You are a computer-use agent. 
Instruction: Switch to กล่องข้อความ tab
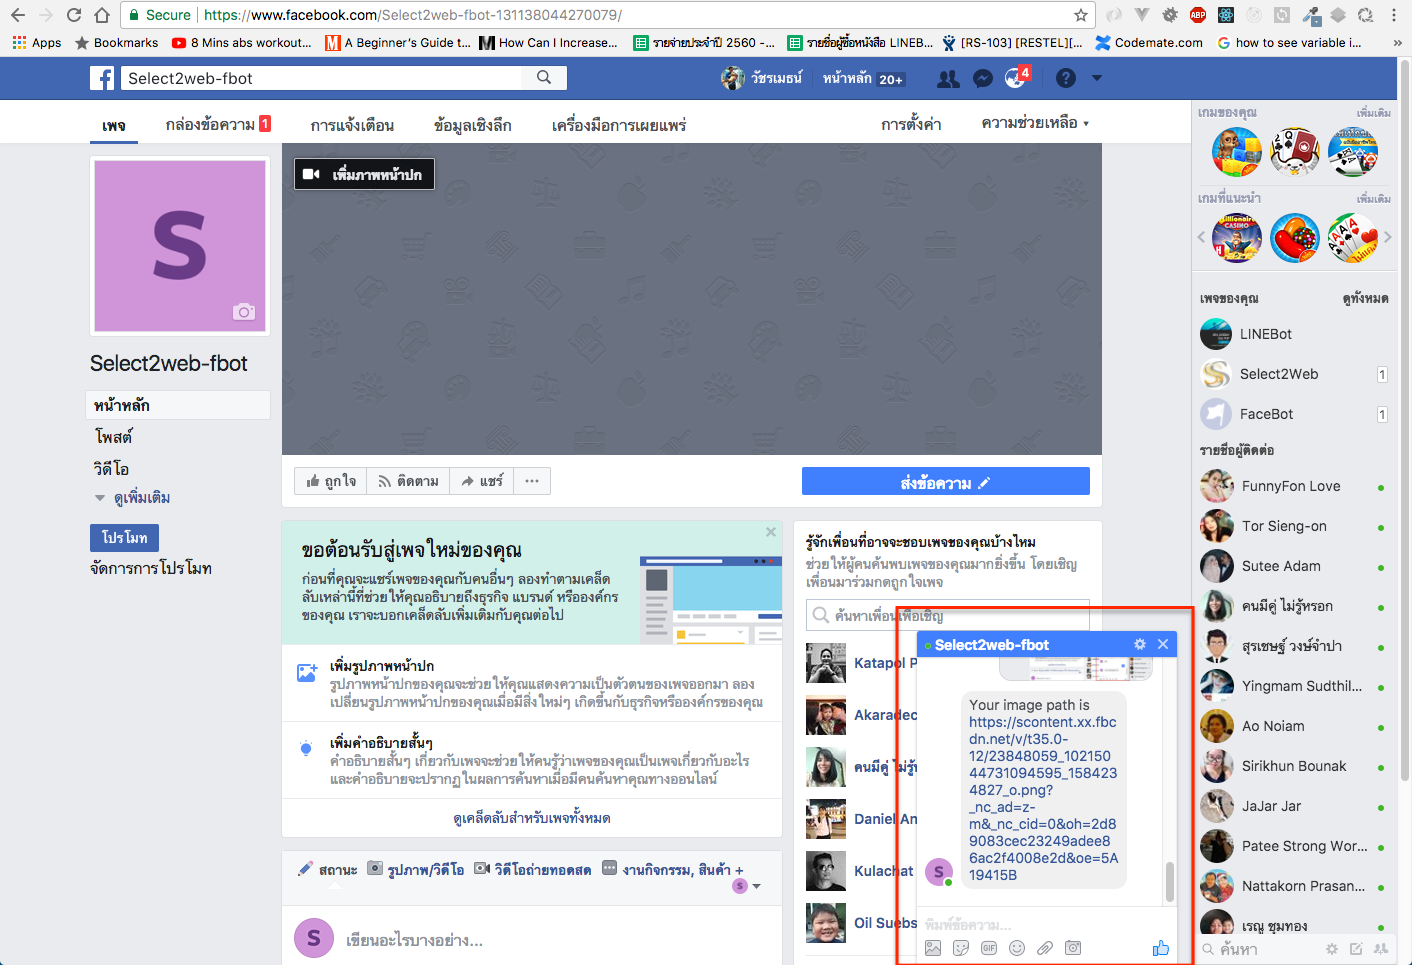pos(218,124)
